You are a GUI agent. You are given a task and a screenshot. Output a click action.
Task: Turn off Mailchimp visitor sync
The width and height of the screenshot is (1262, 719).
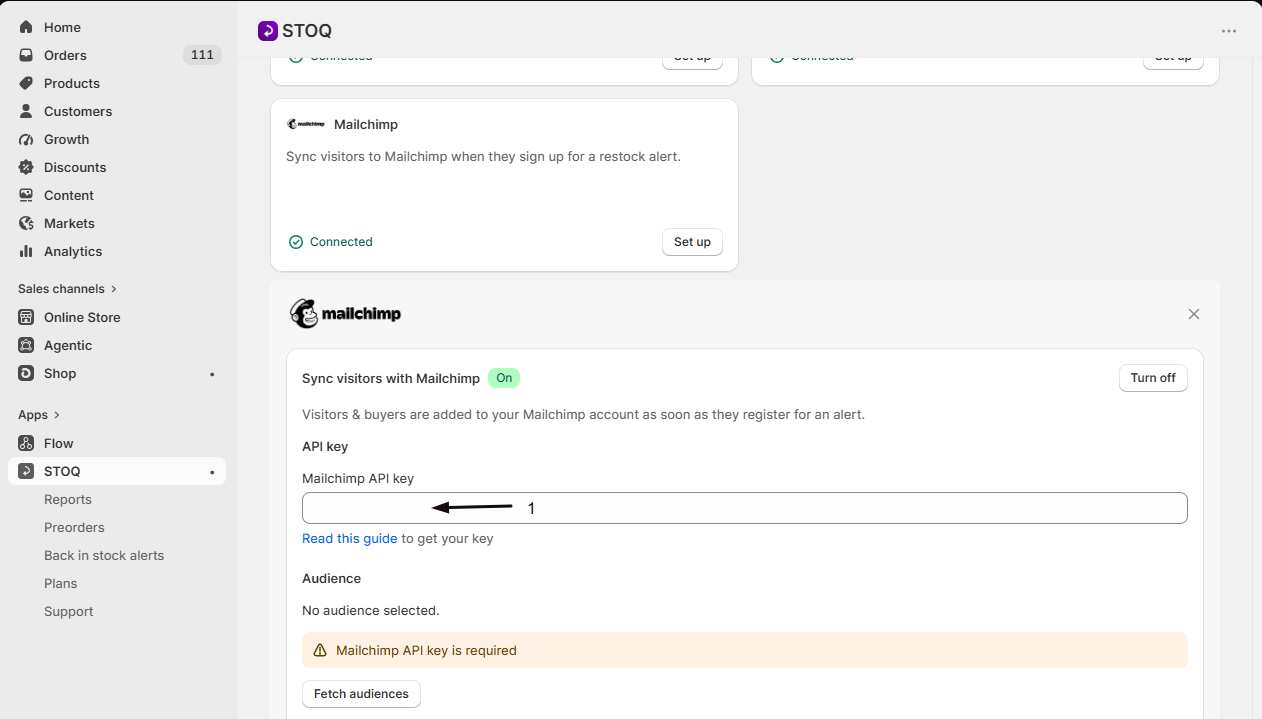1153,378
